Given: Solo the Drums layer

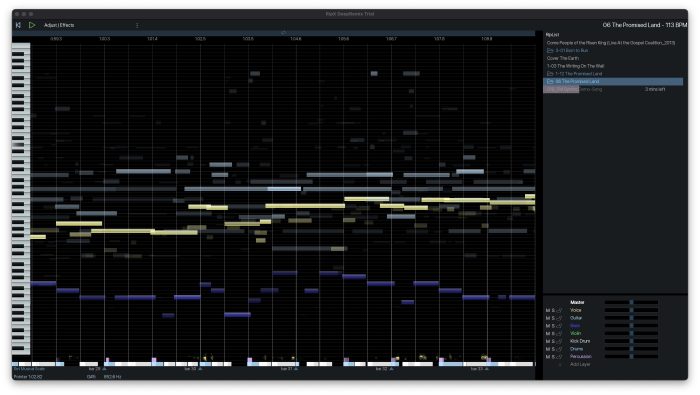Looking at the screenshot, I should coord(553,349).
